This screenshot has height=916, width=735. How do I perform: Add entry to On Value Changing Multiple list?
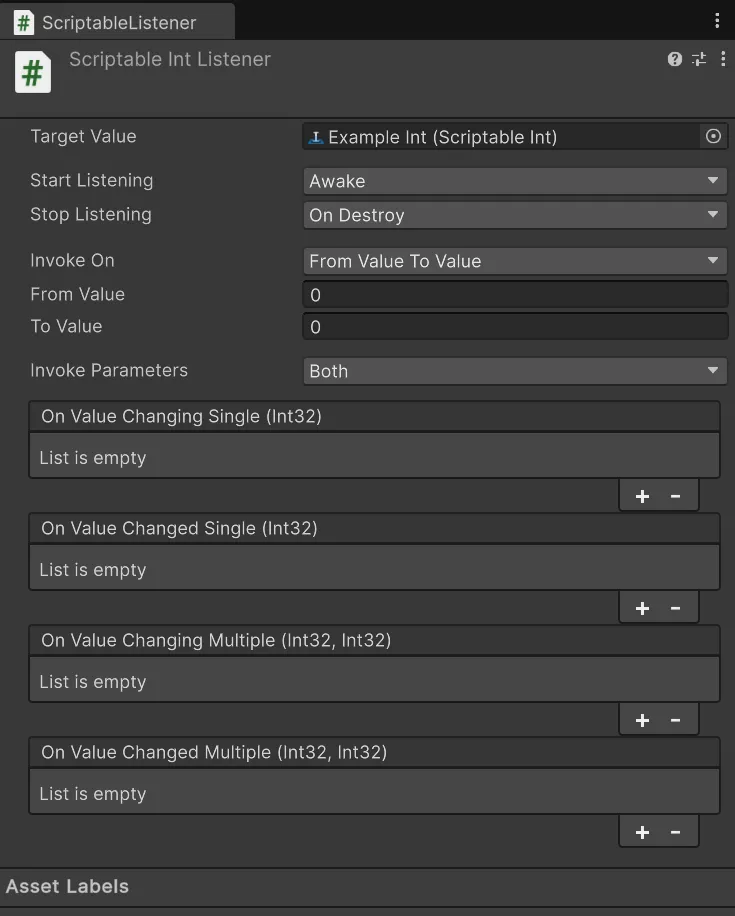[x=642, y=720]
